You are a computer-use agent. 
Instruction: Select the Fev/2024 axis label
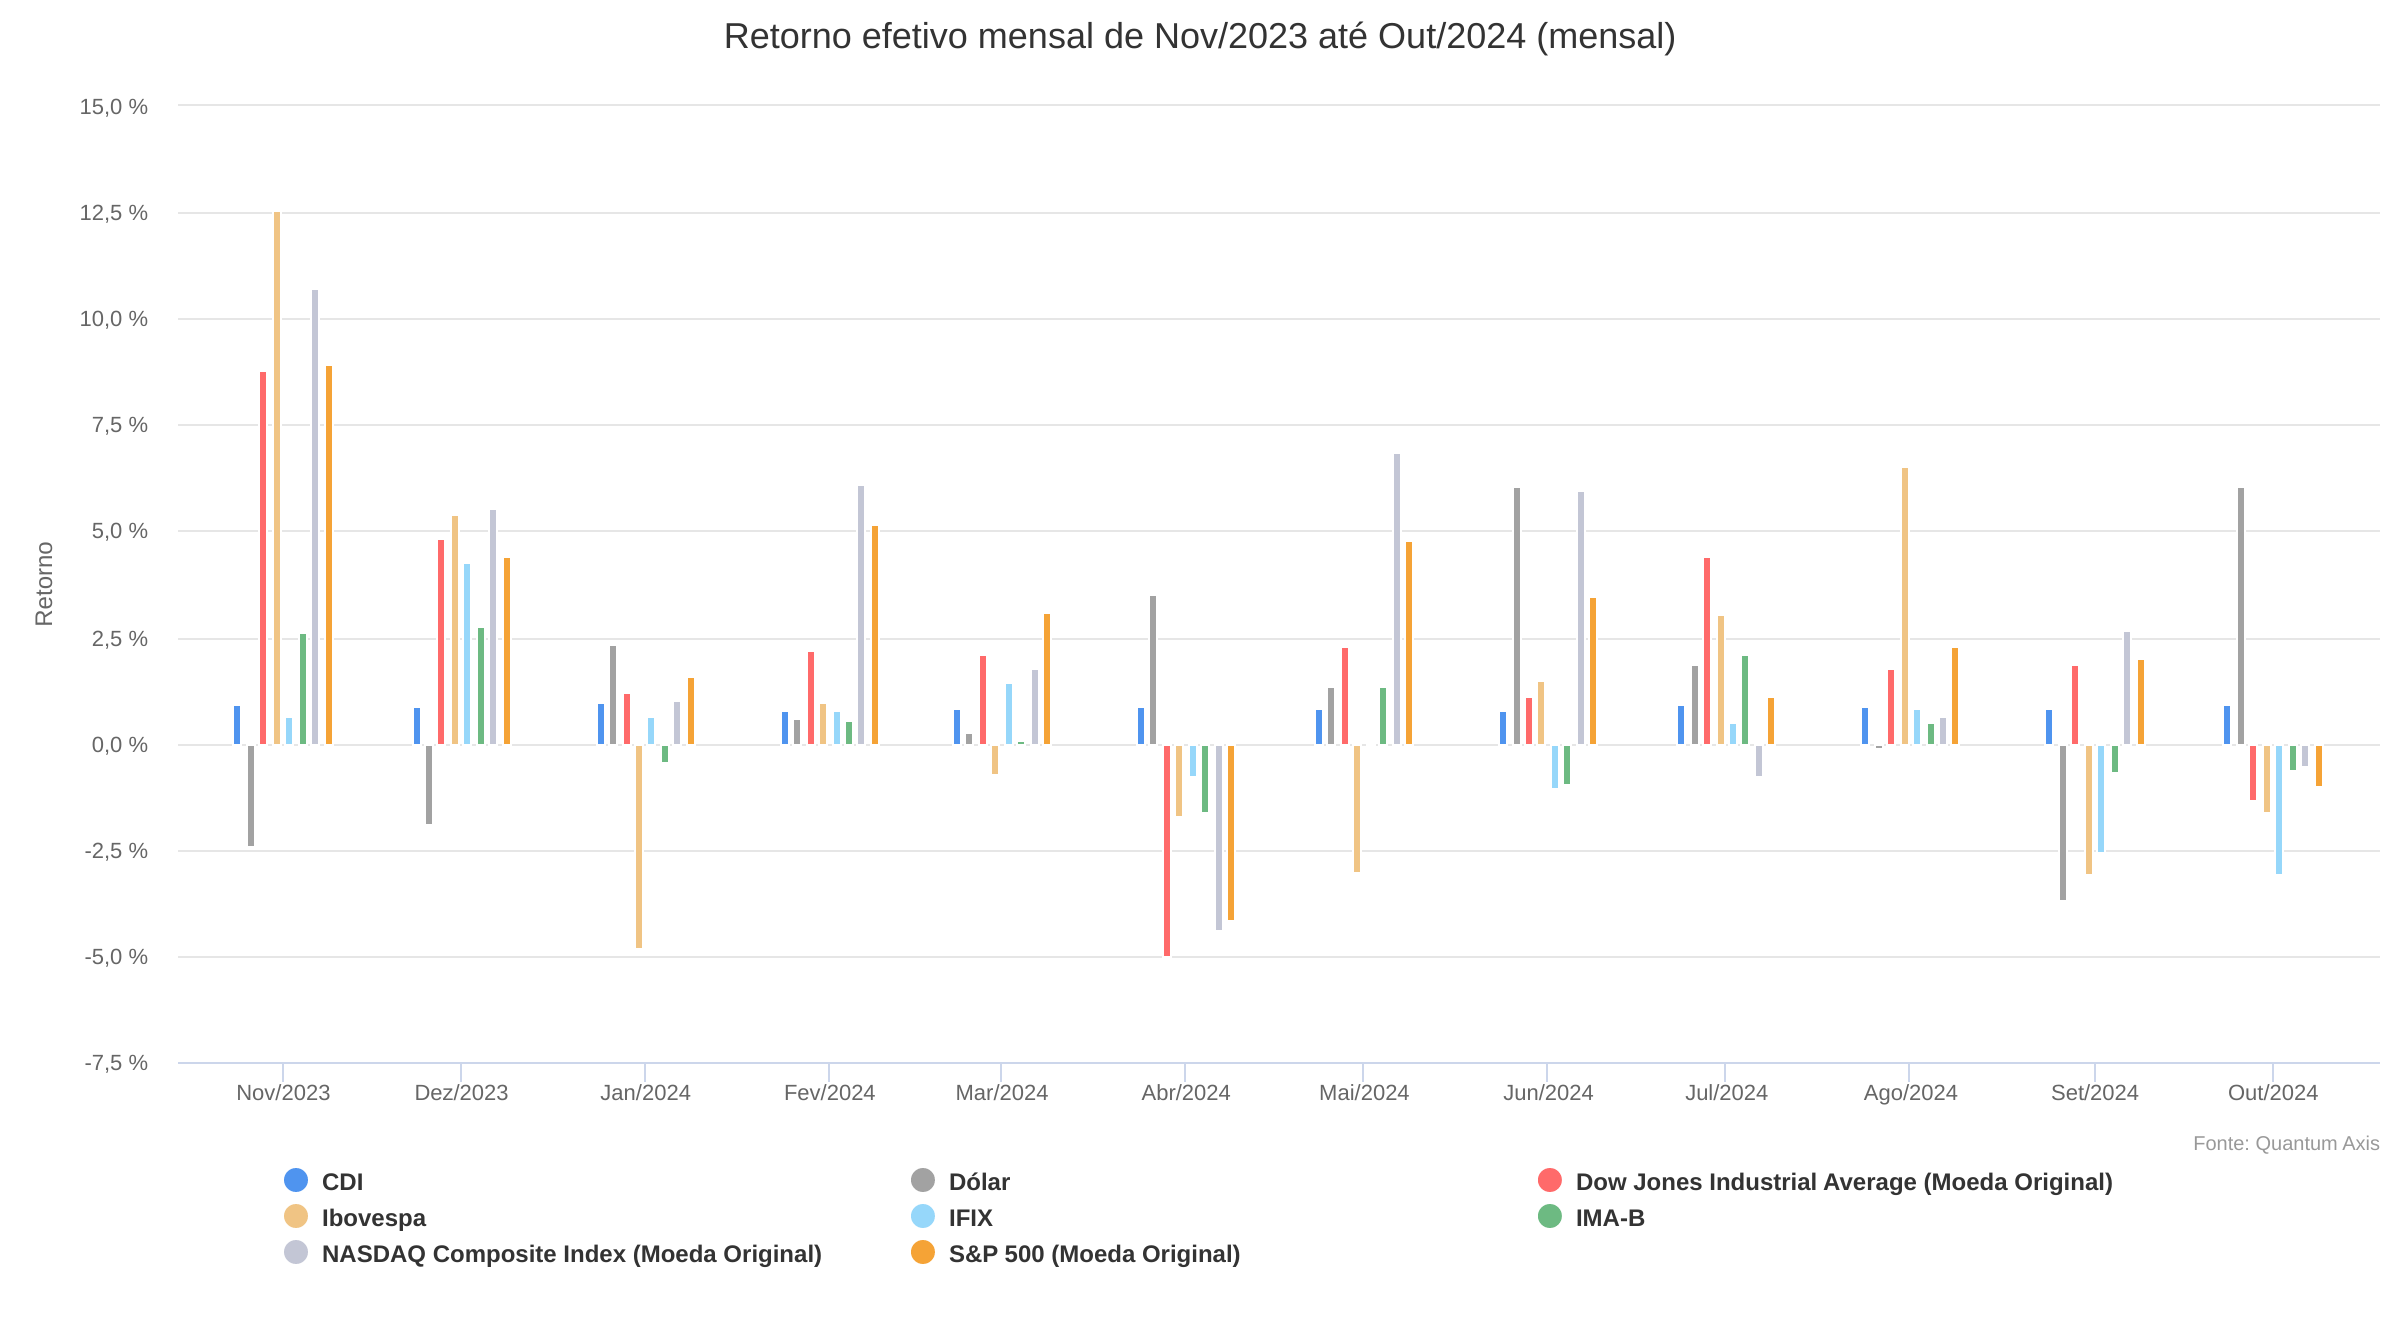[829, 1093]
